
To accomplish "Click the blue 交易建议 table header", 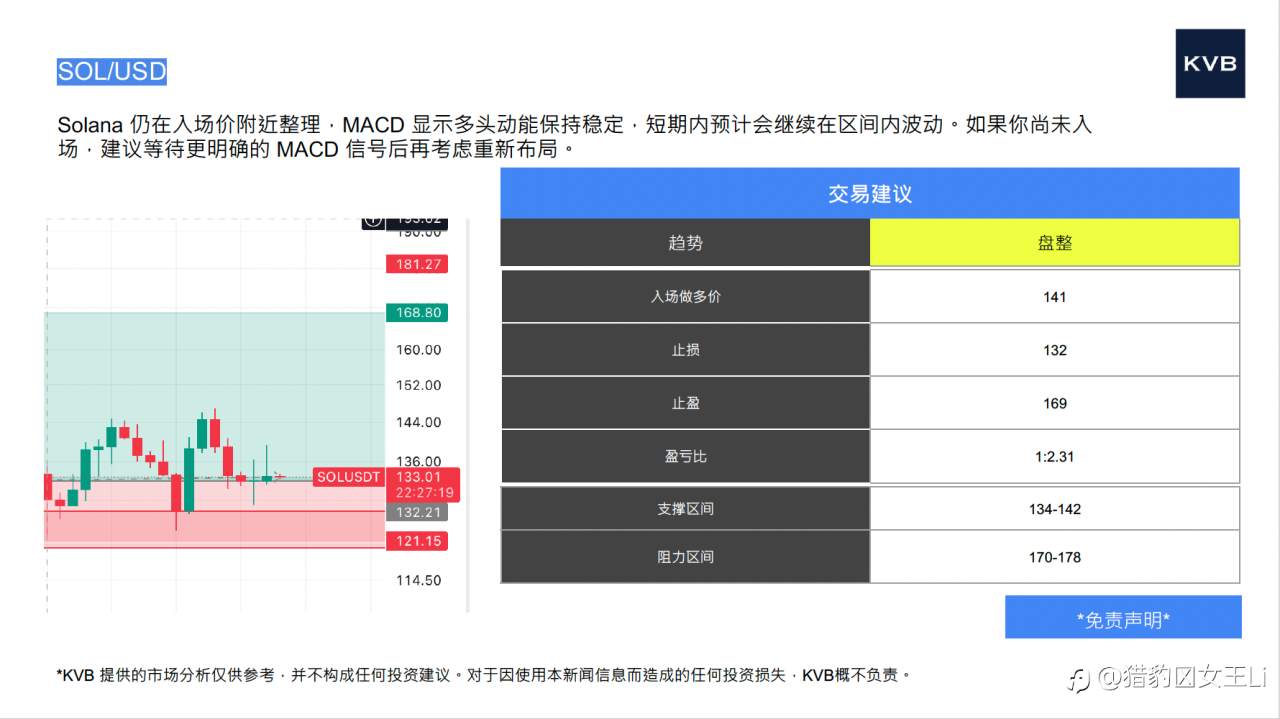I will click(870, 194).
